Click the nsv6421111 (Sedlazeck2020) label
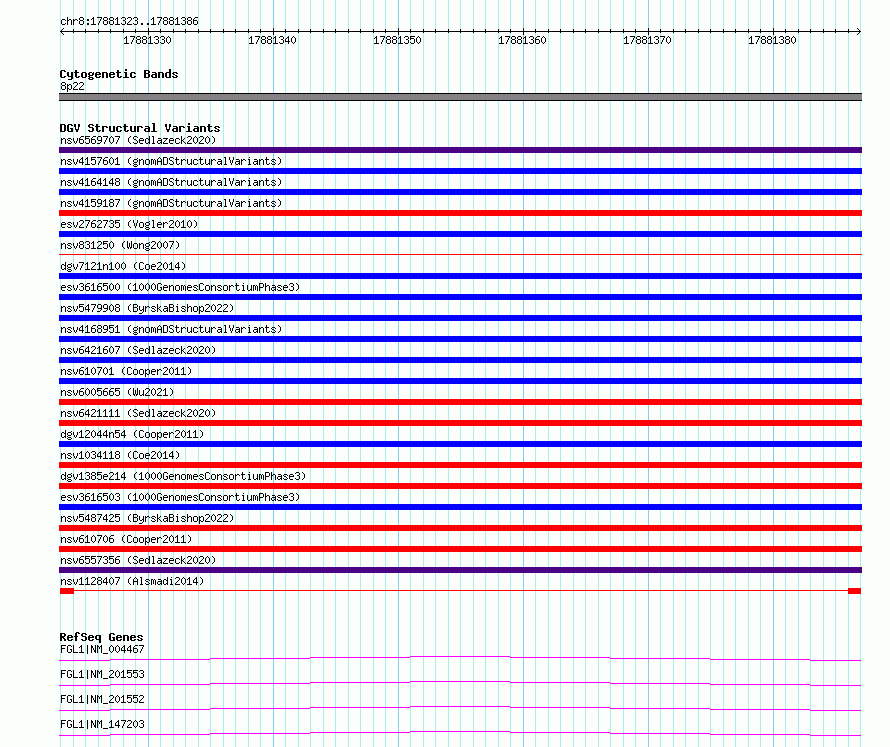890x747 pixels. click(x=138, y=413)
